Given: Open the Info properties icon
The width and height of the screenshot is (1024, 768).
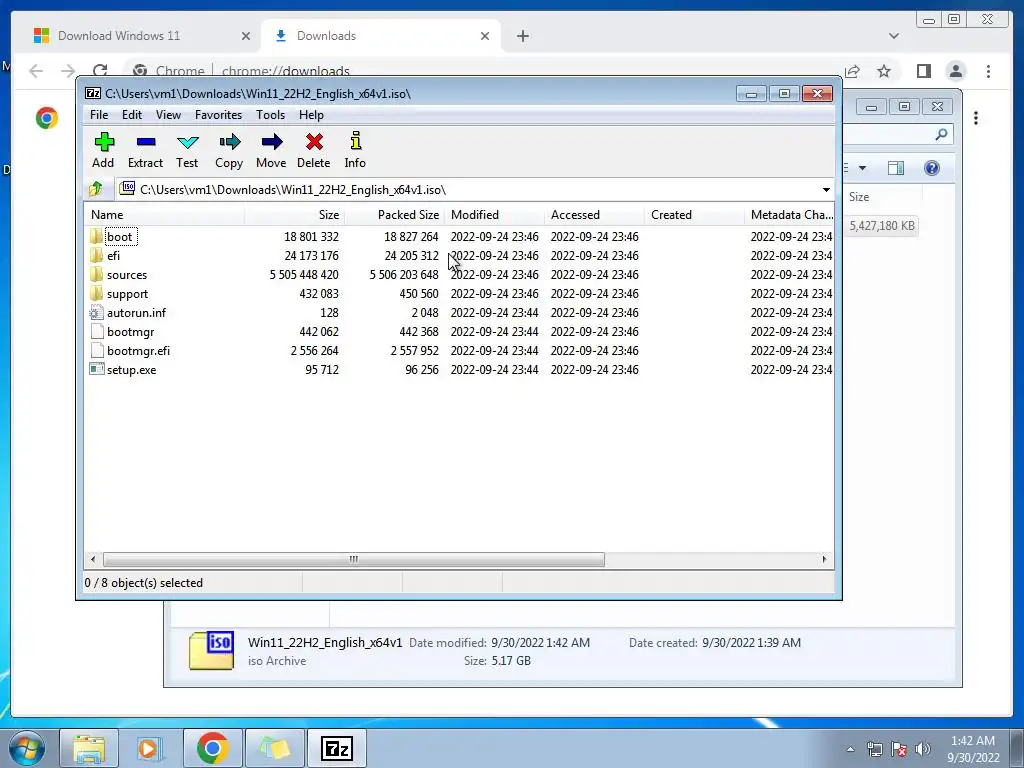Looking at the screenshot, I should pos(356,141).
